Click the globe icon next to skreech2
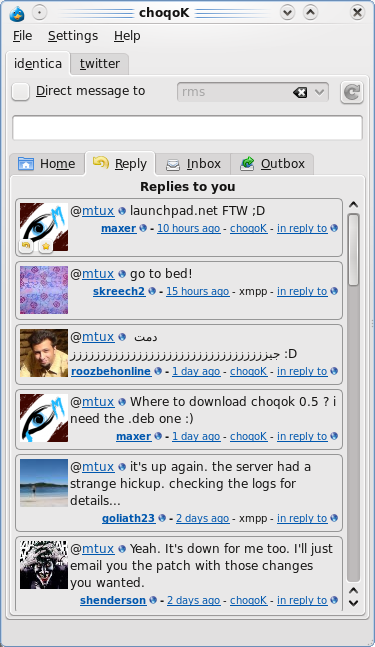375x647 pixels. 152,291
